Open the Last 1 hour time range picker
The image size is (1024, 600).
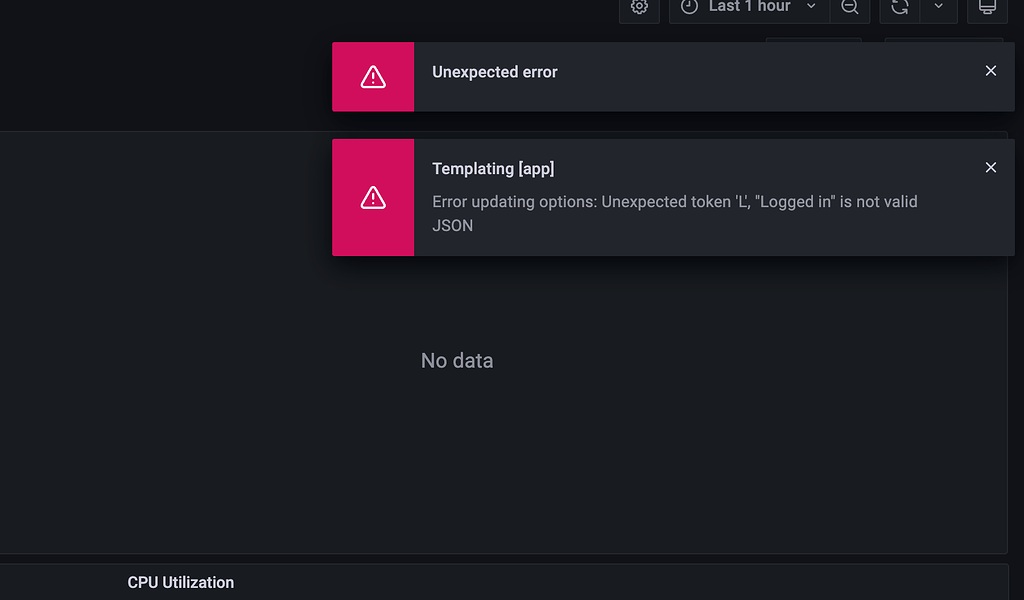pyautogui.click(x=750, y=7)
